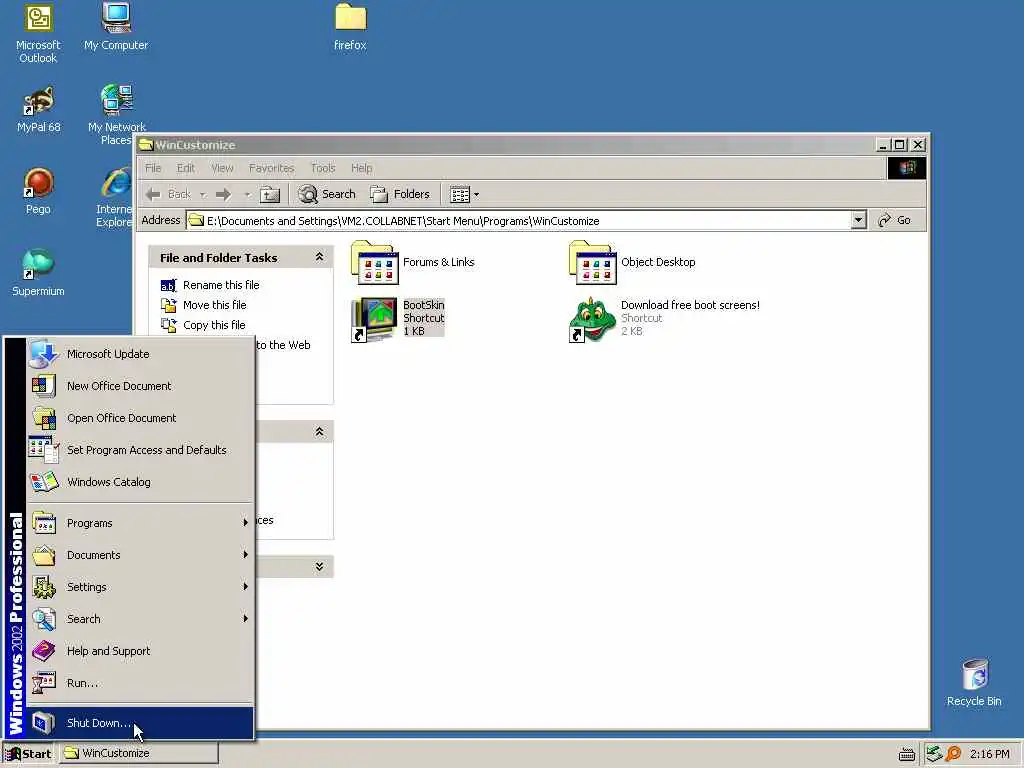Select My Network Places desktop icon
The height and width of the screenshot is (768, 1024).
(x=117, y=114)
